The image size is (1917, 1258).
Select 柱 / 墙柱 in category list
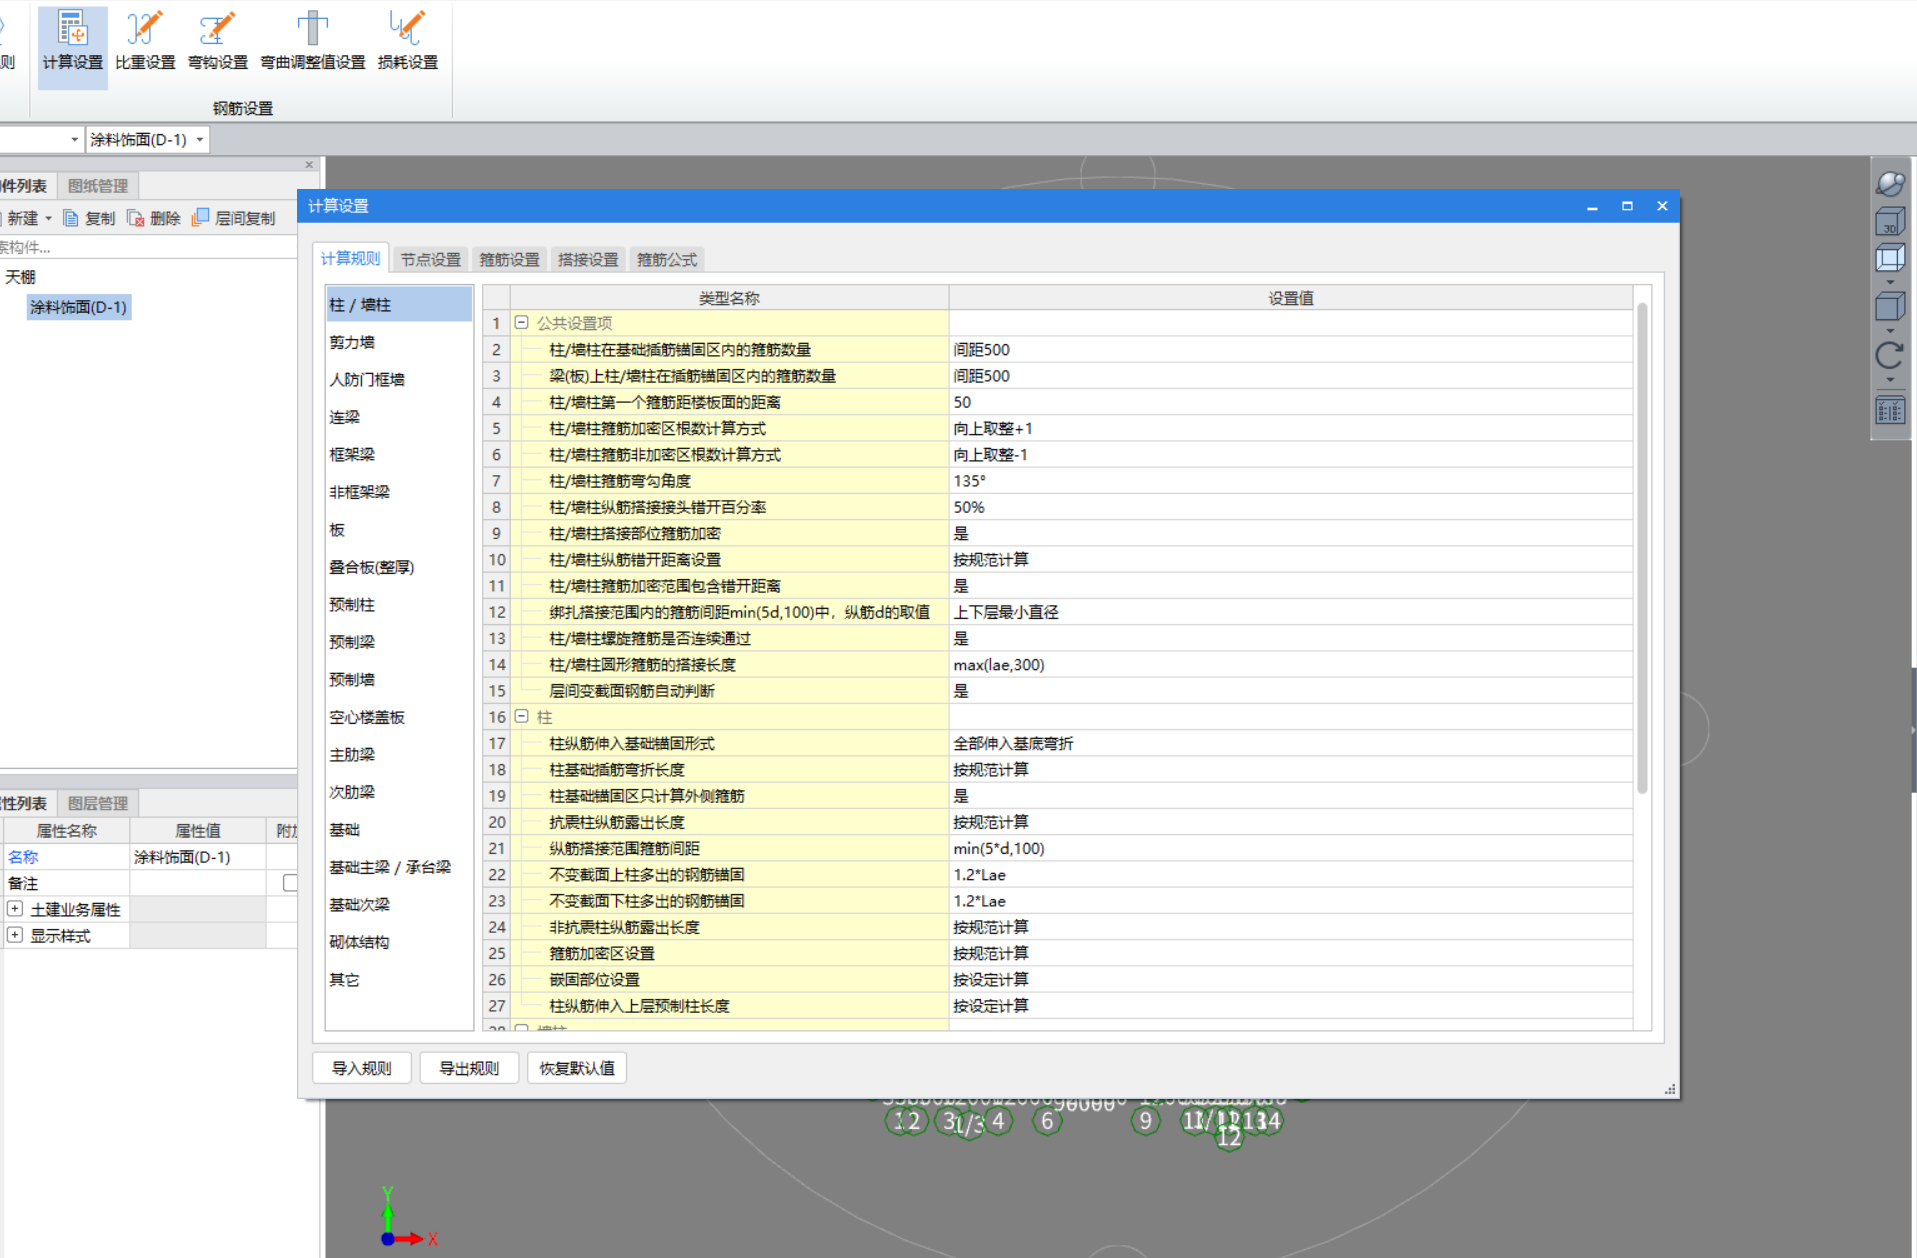(x=398, y=304)
